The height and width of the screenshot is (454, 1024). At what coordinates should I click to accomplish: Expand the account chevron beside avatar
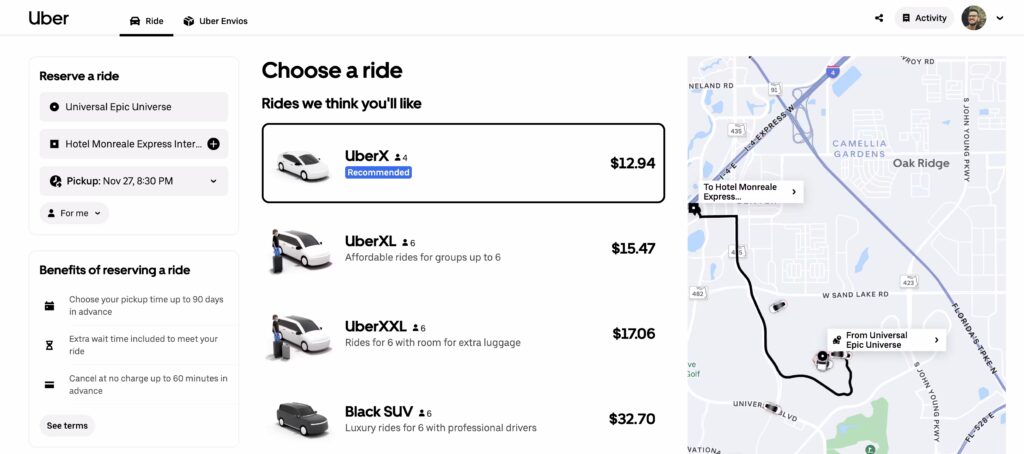[x=999, y=18]
